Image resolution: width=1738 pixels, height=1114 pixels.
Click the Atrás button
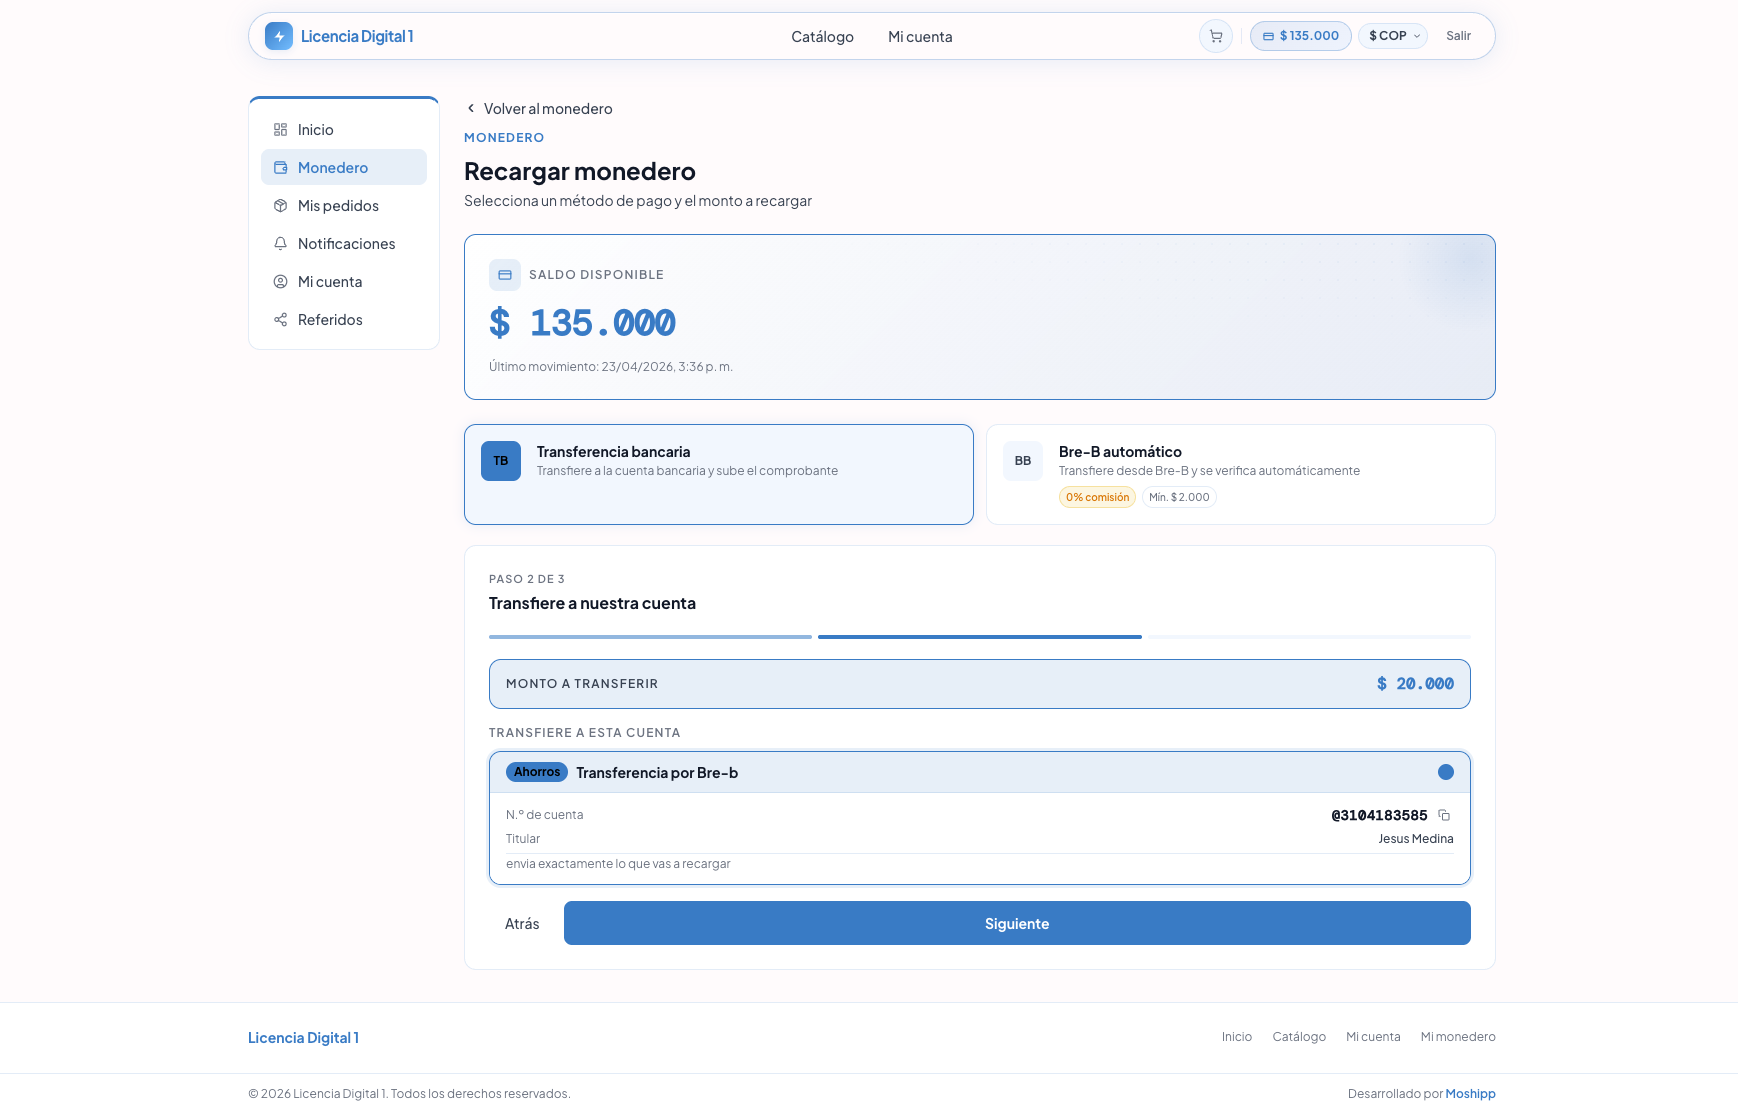tap(522, 924)
